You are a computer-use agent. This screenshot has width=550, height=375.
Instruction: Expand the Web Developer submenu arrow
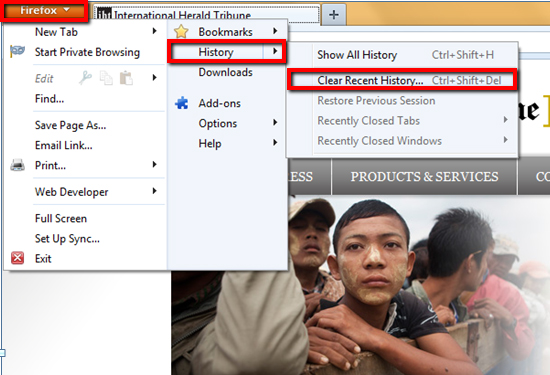click(x=154, y=191)
